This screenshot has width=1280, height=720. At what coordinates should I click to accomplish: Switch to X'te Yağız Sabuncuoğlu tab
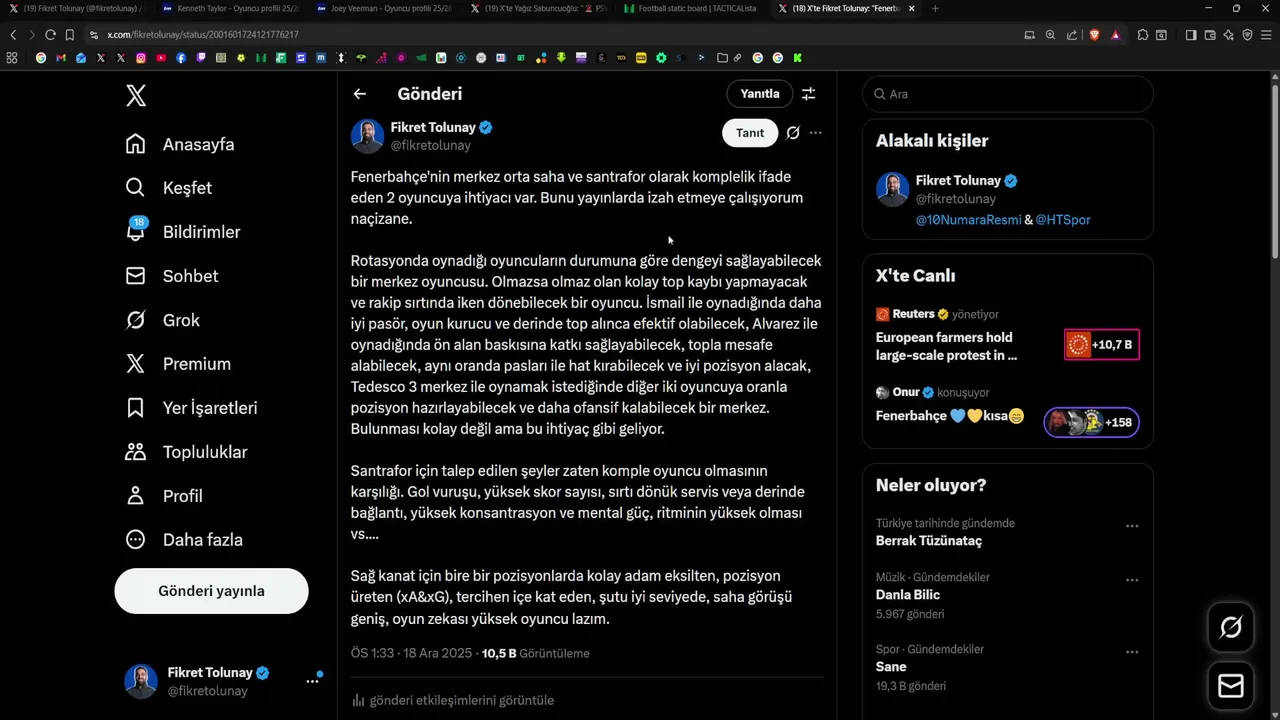pyautogui.click(x=538, y=8)
